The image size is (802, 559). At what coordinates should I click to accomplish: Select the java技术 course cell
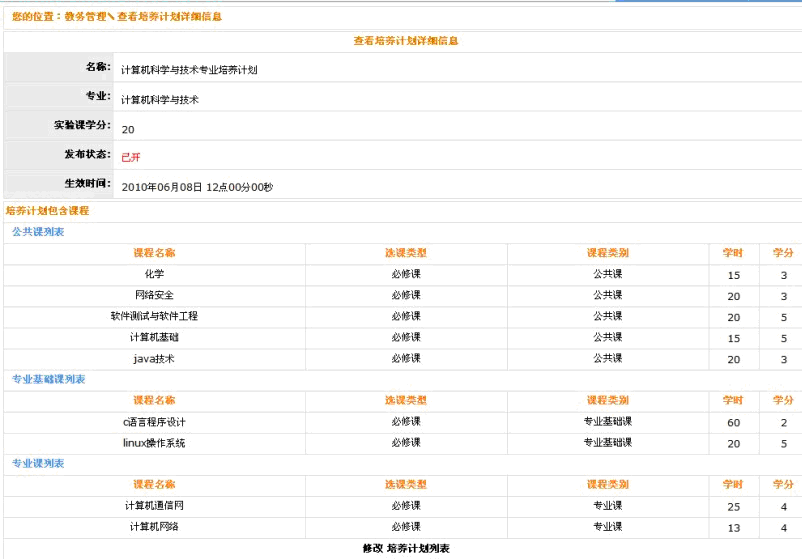[x=154, y=358]
